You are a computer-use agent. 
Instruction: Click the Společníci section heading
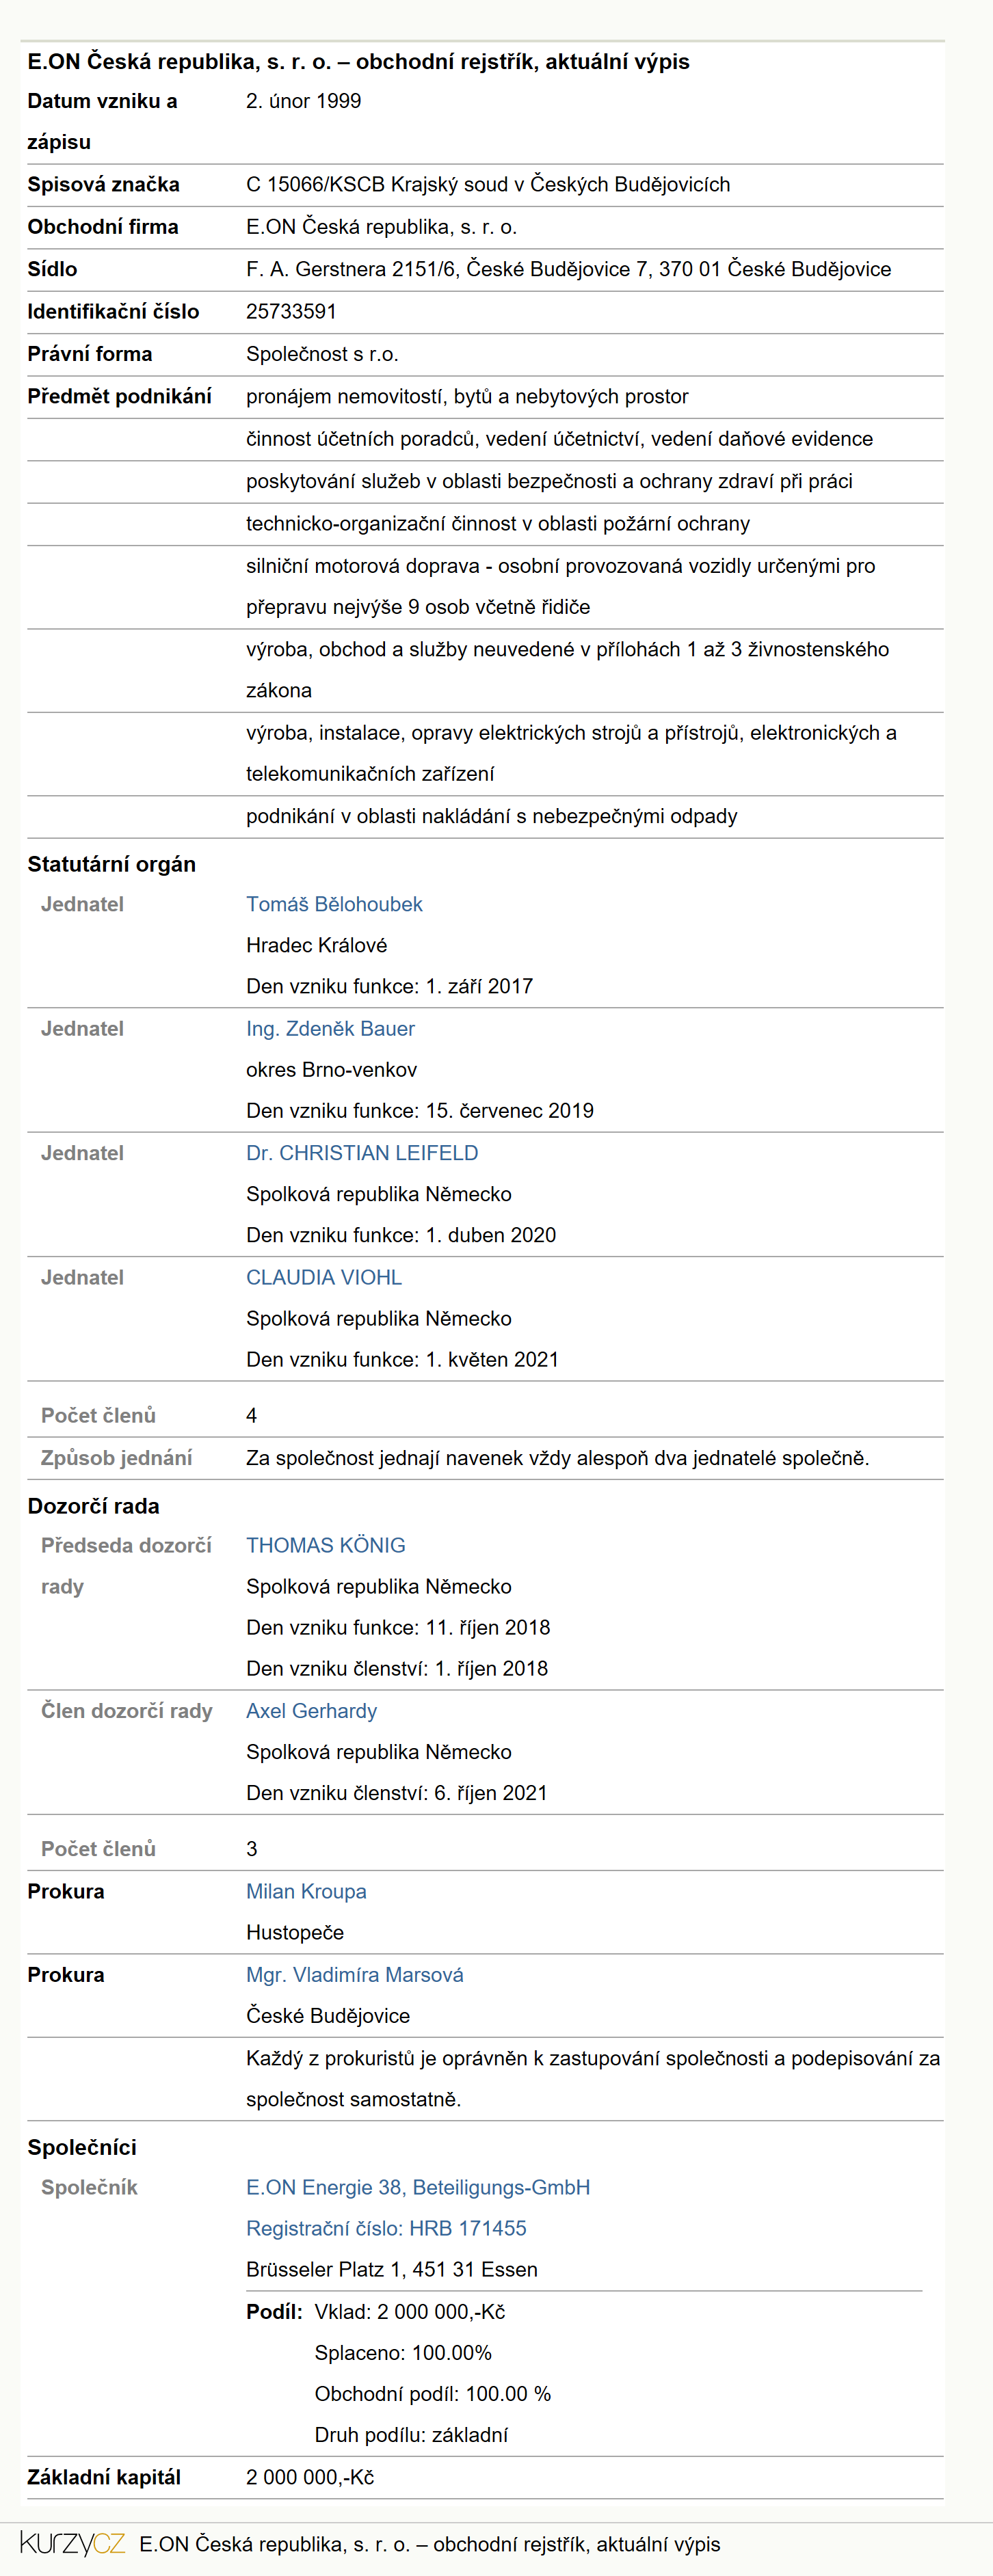(x=82, y=2147)
